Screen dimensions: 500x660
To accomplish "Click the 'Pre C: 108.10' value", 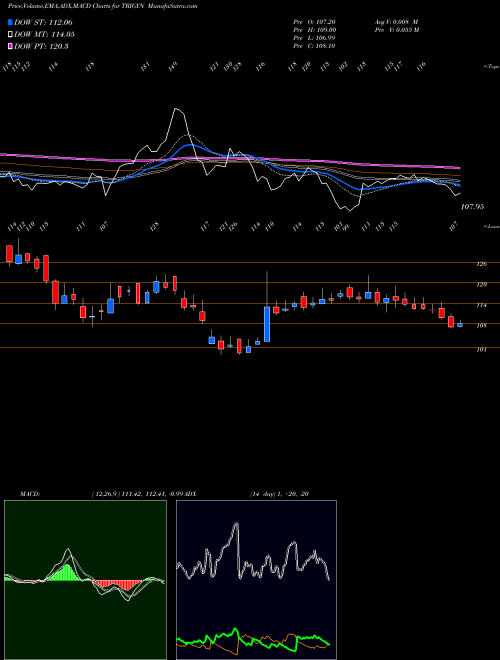I will (x=314, y=46).
